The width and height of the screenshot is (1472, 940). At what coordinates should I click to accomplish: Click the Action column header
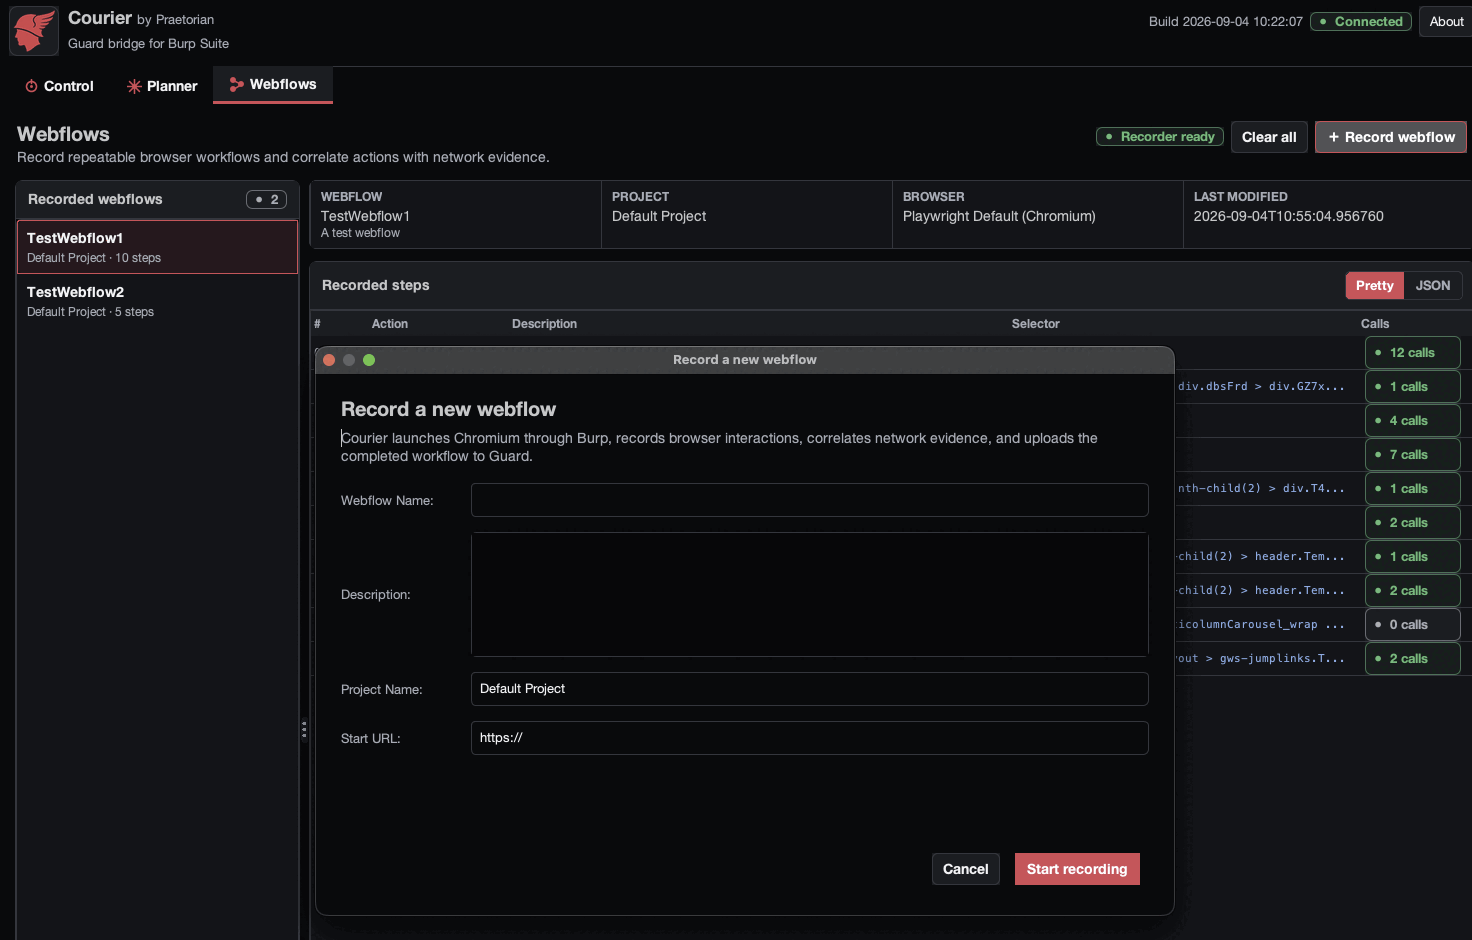390,324
